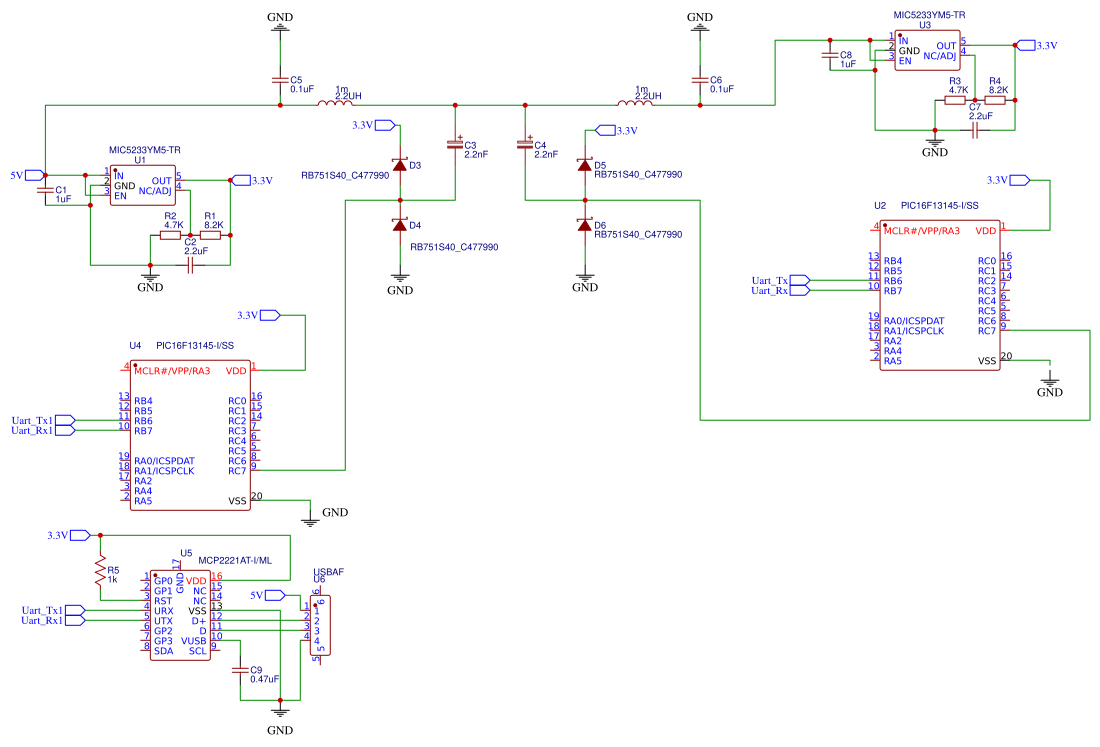Click the RB751S40_C477990 label beside D6

point(638,234)
